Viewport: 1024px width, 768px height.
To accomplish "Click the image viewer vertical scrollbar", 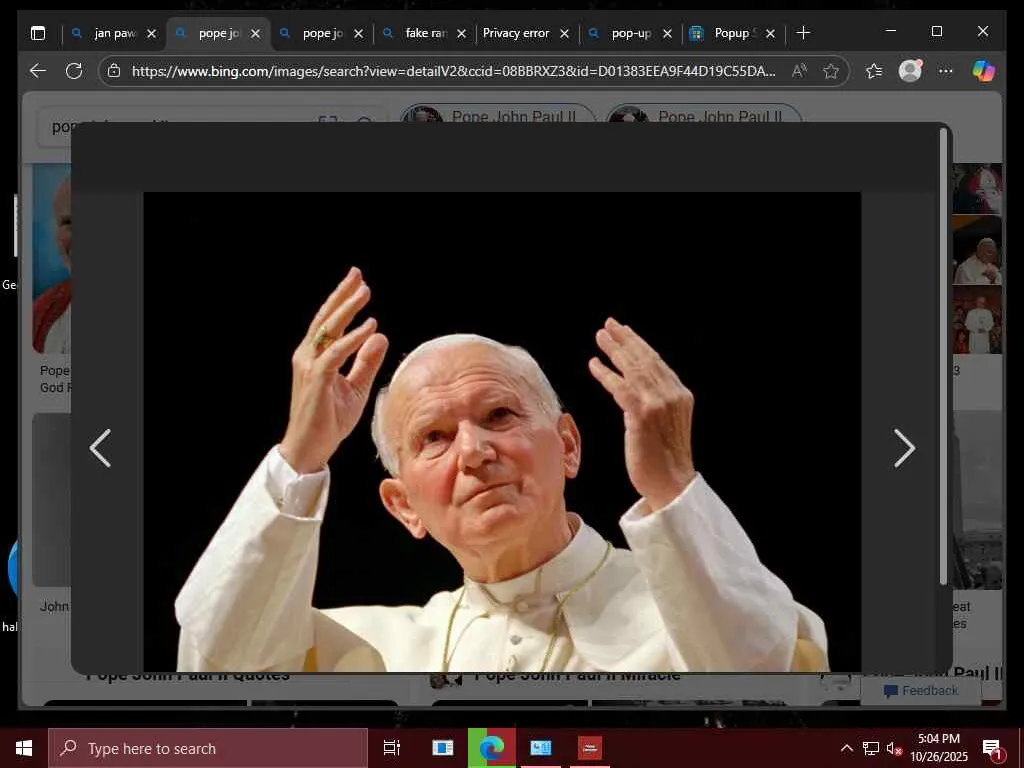I will coord(943,356).
